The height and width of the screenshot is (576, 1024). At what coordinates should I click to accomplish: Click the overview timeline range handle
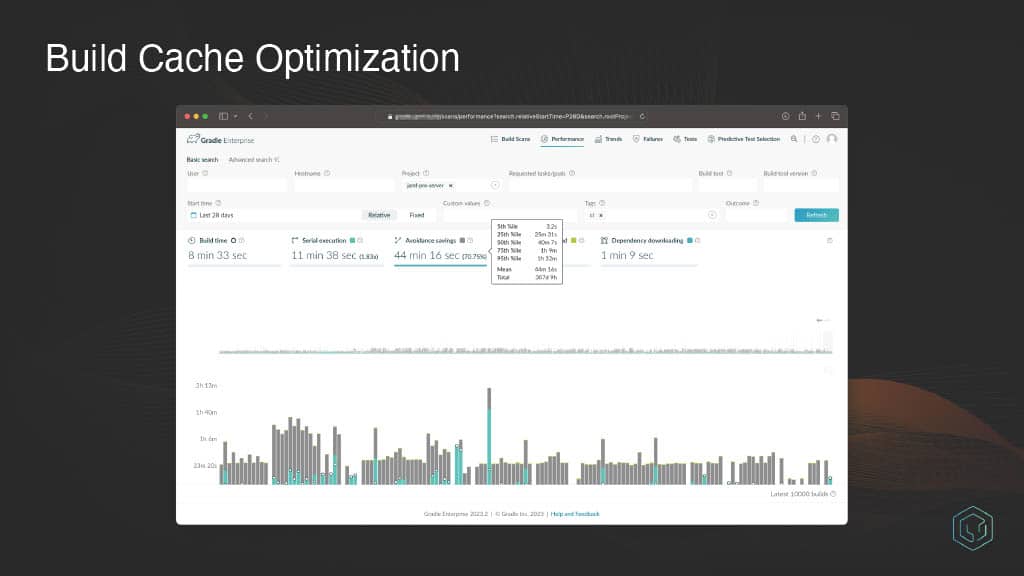828,341
